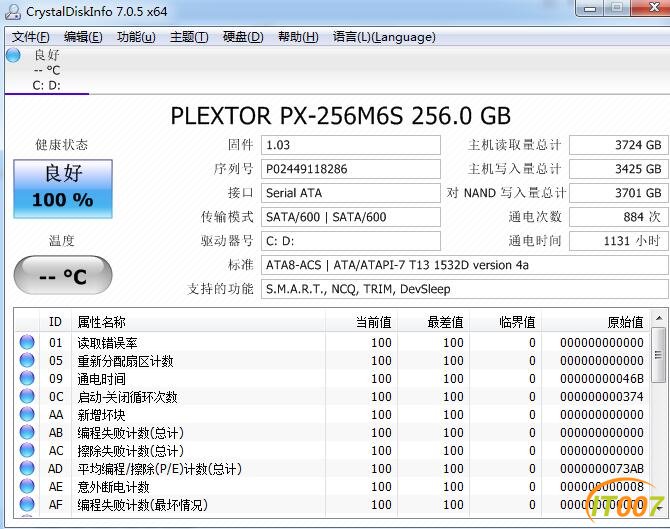Image resolution: width=670 pixels, height=529 pixels.
Task: Click raw value 00000000046B
Action: (x=602, y=379)
